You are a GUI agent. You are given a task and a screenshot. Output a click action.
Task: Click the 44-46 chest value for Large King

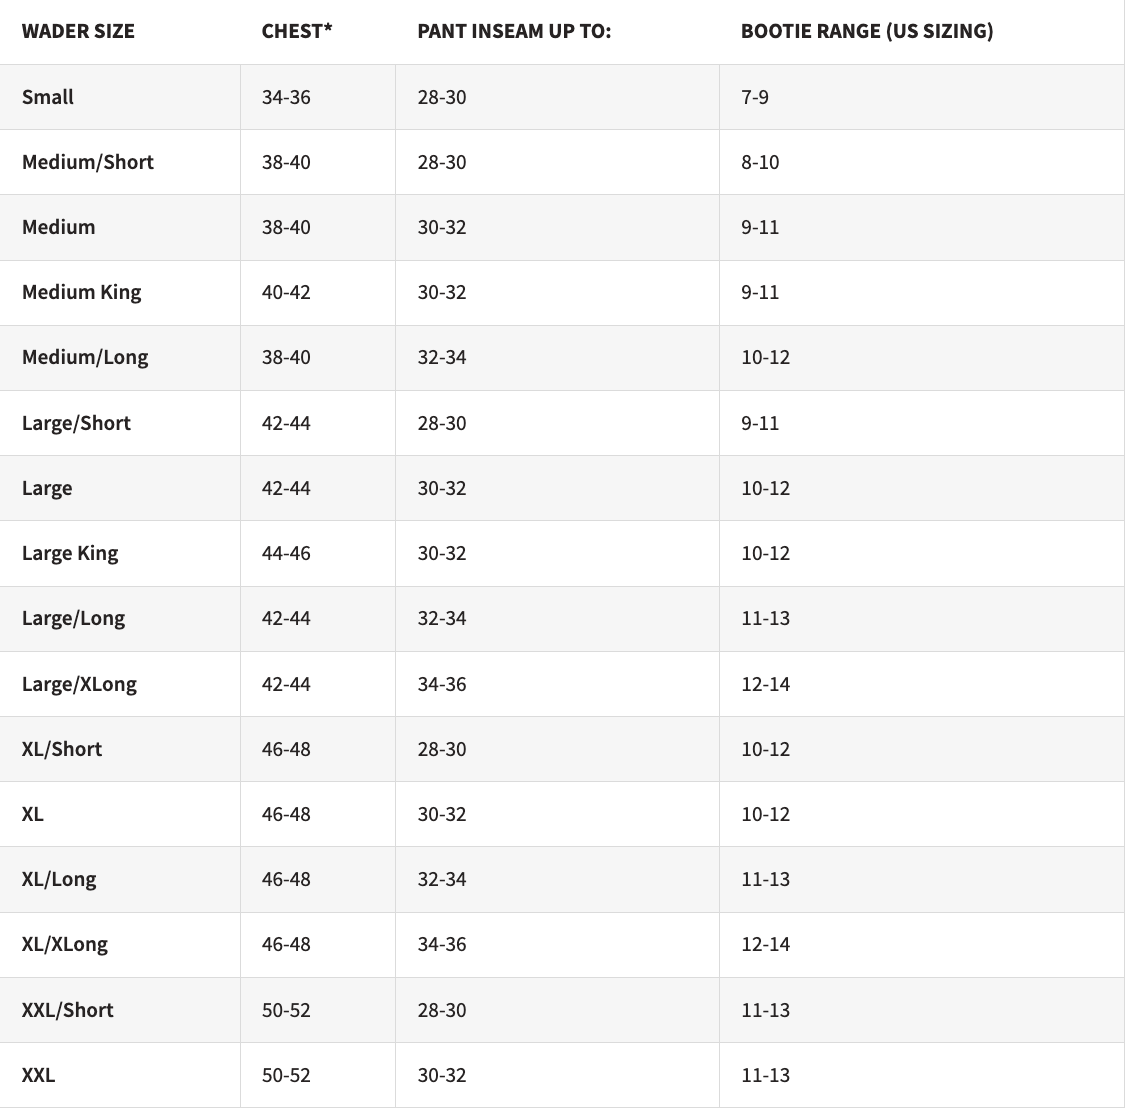(x=286, y=554)
